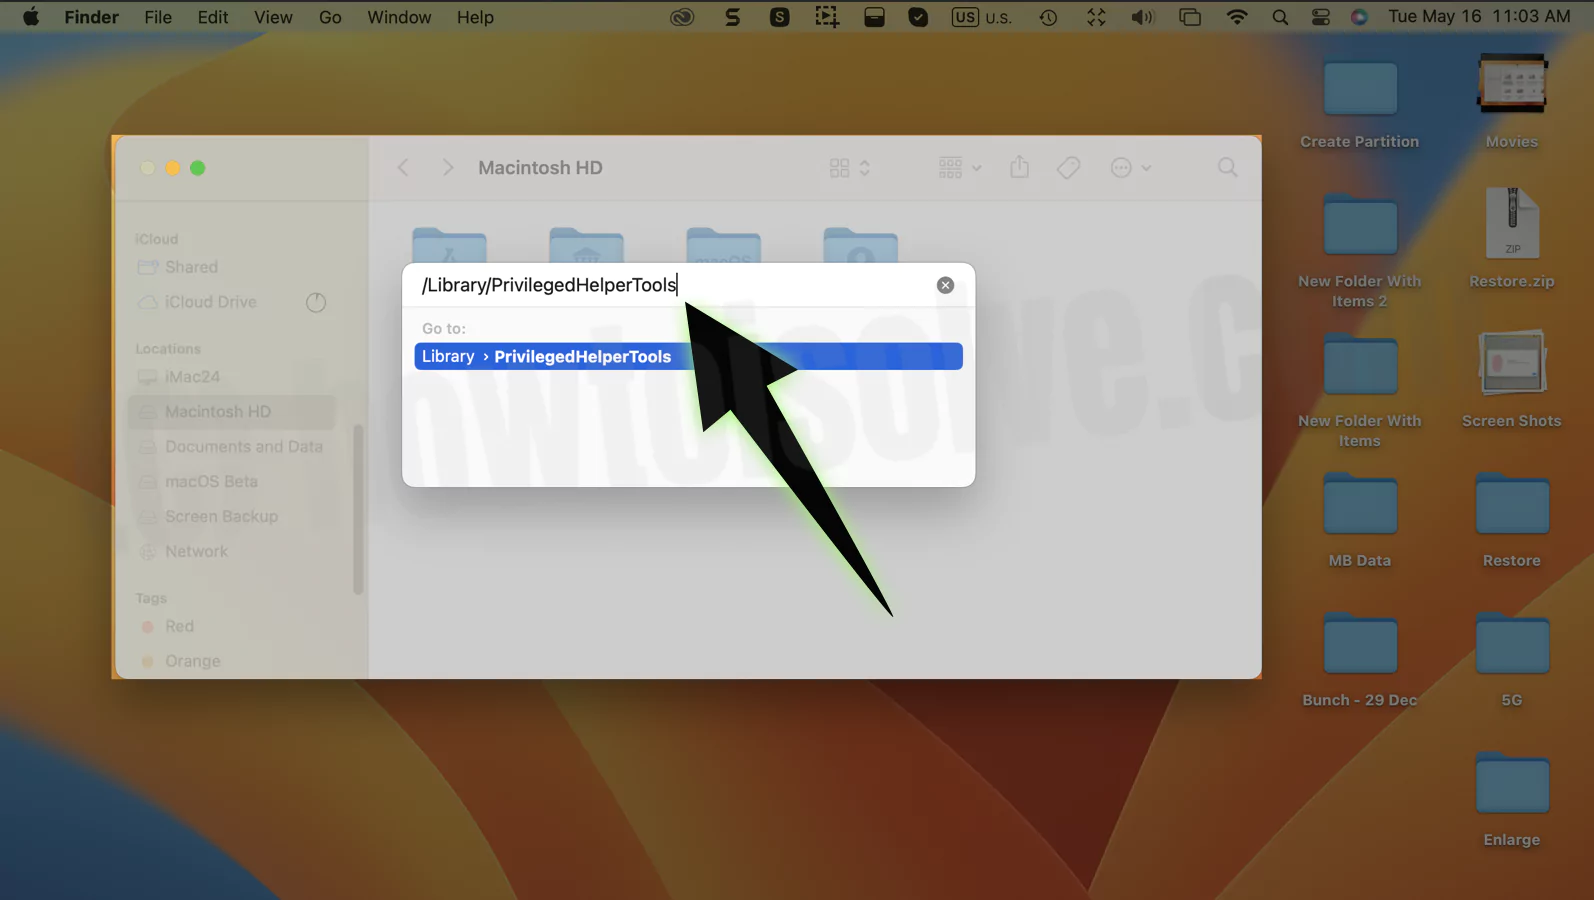Viewport: 1594px width, 900px height.
Task: Click the volume speaker icon in menu bar
Action: pos(1142,17)
